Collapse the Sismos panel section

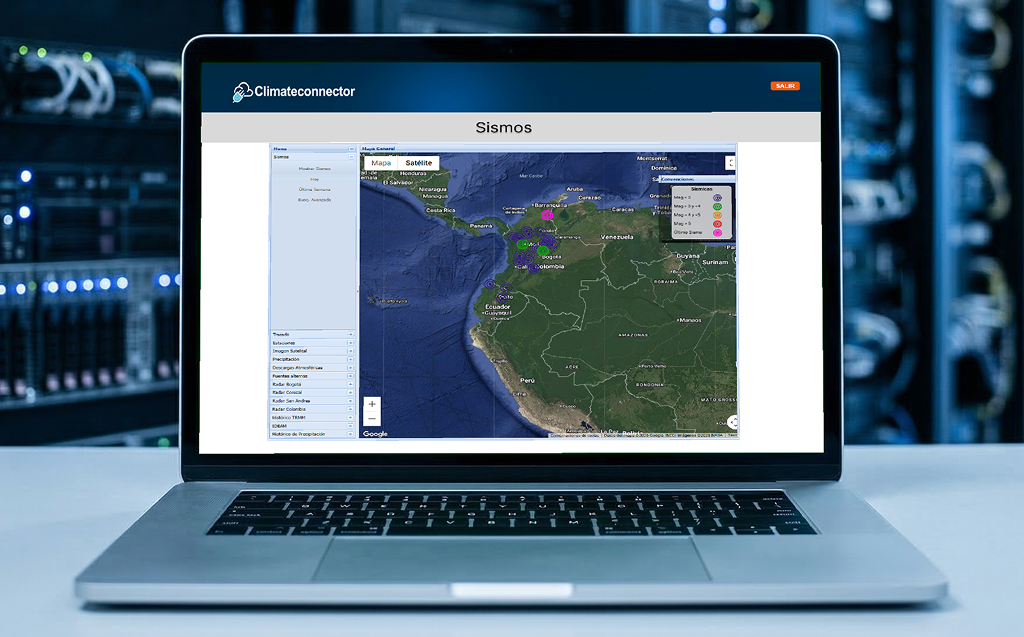point(351,157)
